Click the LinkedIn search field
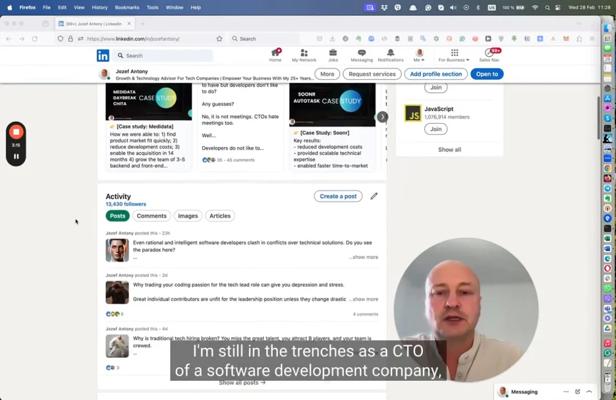Image resolution: width=616 pixels, height=400 pixels. 165,56
